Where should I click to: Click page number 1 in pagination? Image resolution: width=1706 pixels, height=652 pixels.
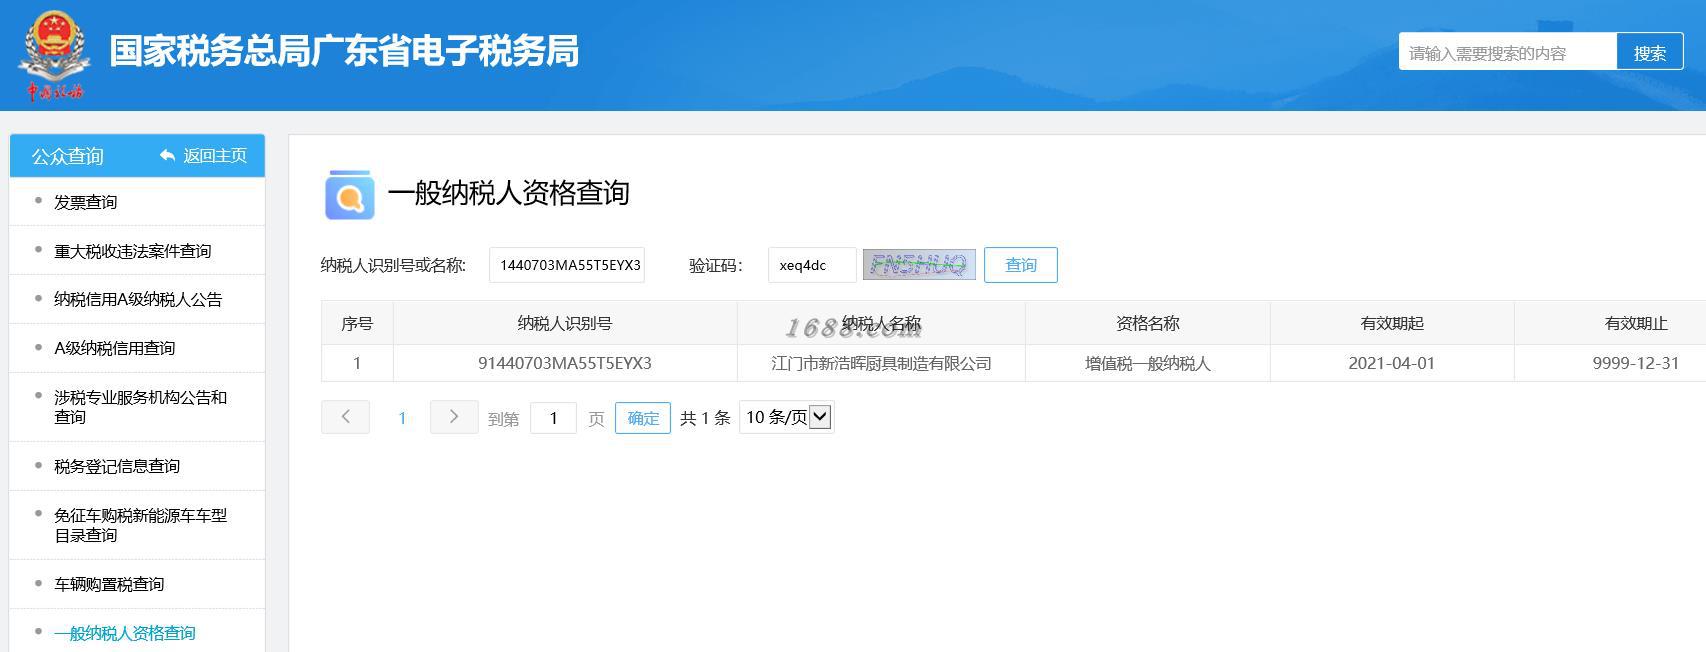coord(402,418)
